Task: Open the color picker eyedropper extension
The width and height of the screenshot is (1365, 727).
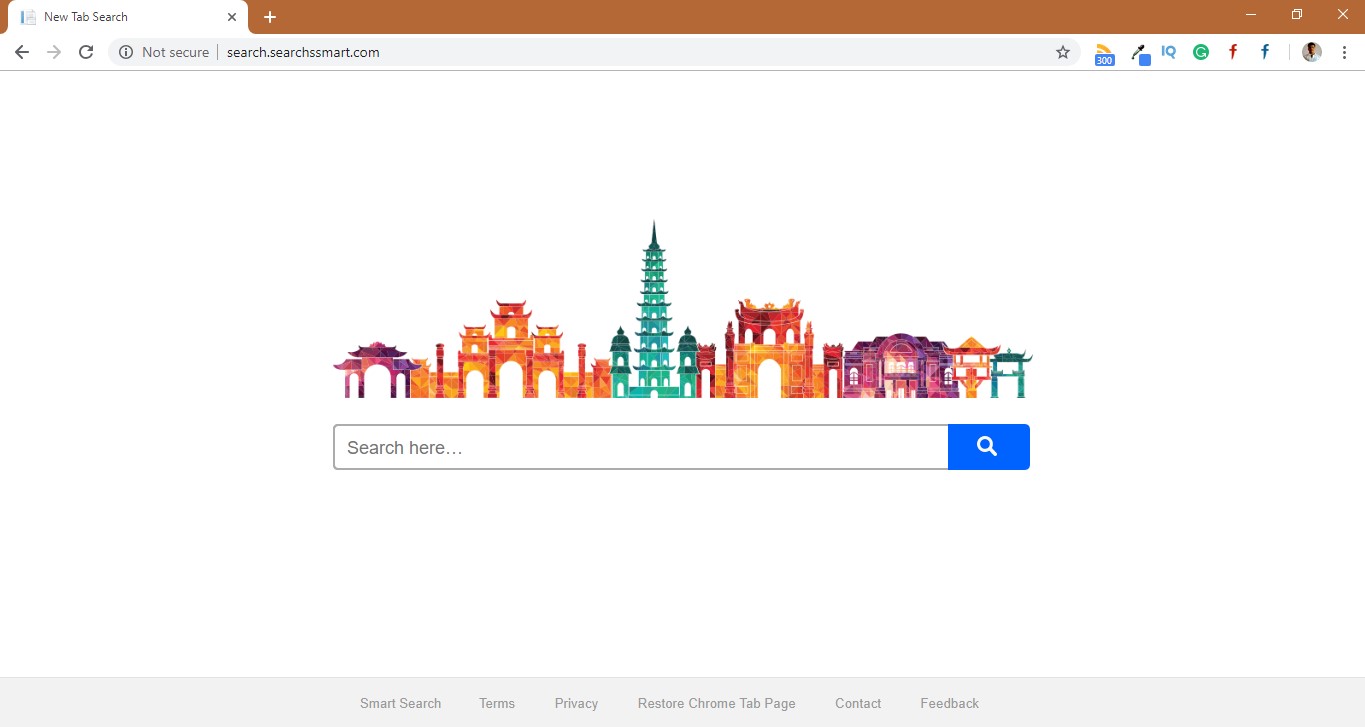Action: tap(1138, 53)
